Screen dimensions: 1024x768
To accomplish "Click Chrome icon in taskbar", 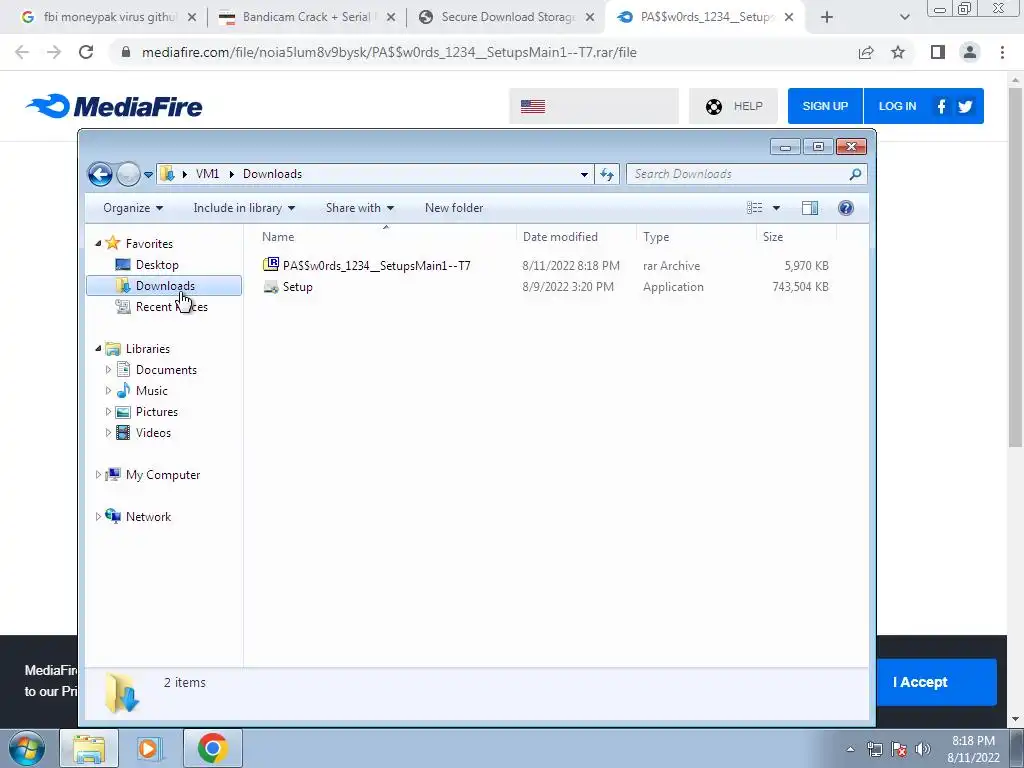I will click(212, 748).
